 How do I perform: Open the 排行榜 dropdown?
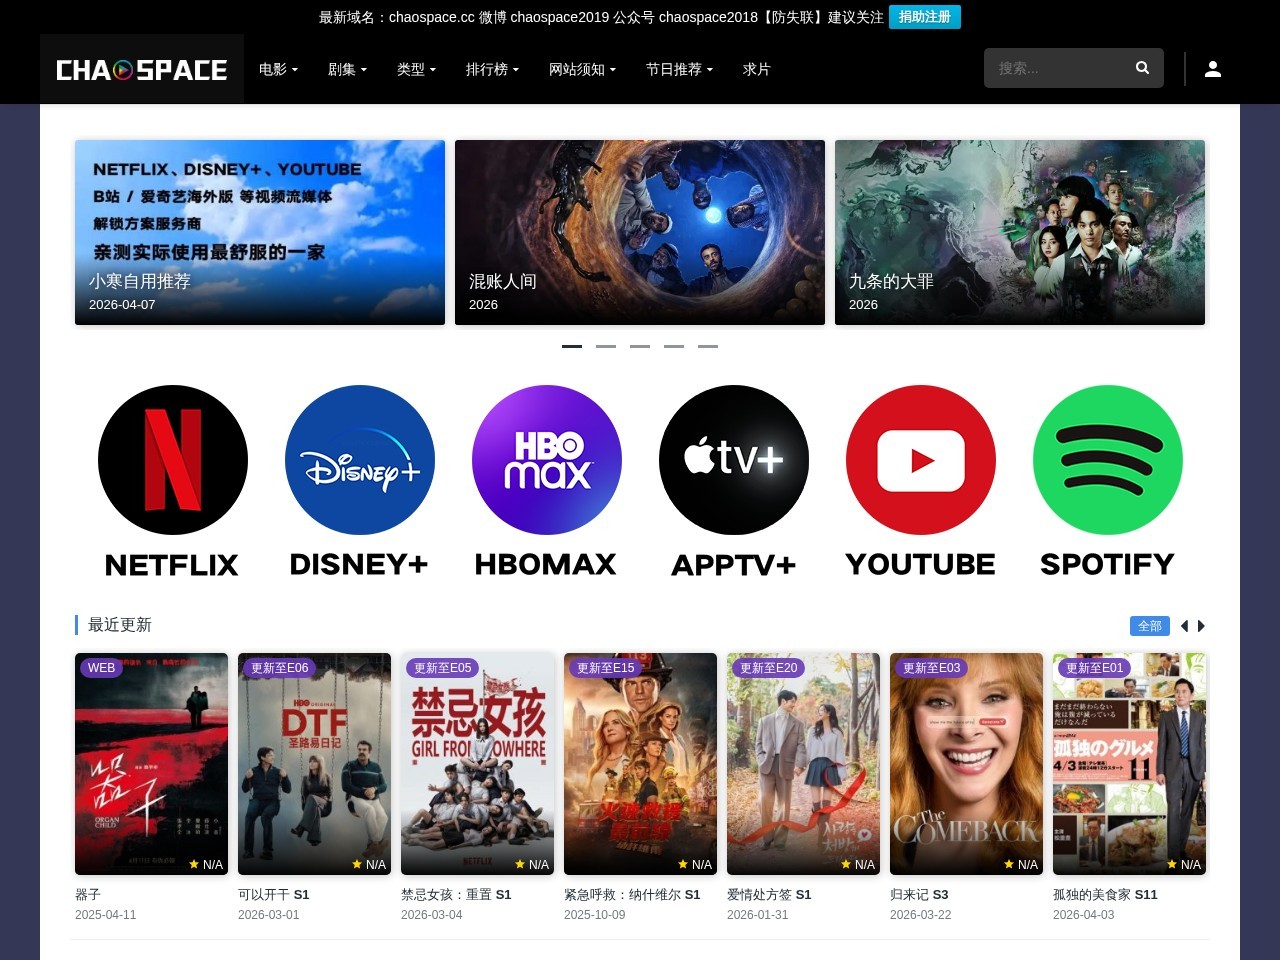tap(492, 69)
